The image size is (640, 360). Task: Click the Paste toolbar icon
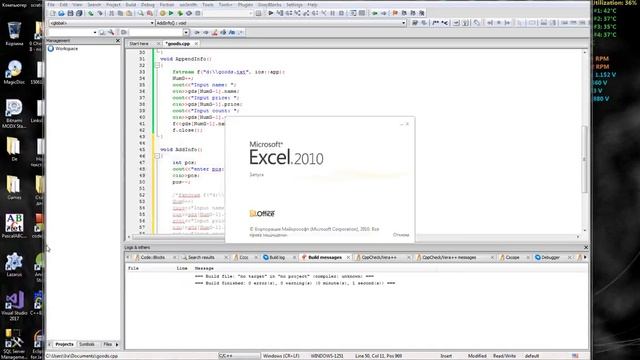[x=129, y=13]
